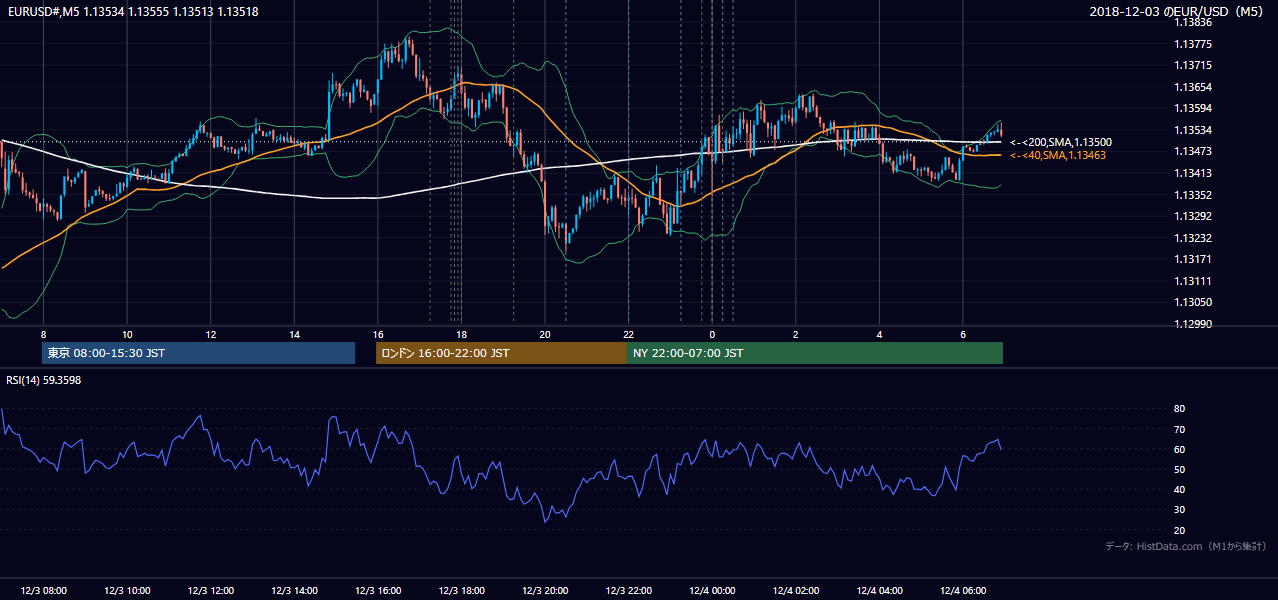Click price axis label 1.13292
1278x600 pixels.
click(x=1194, y=216)
